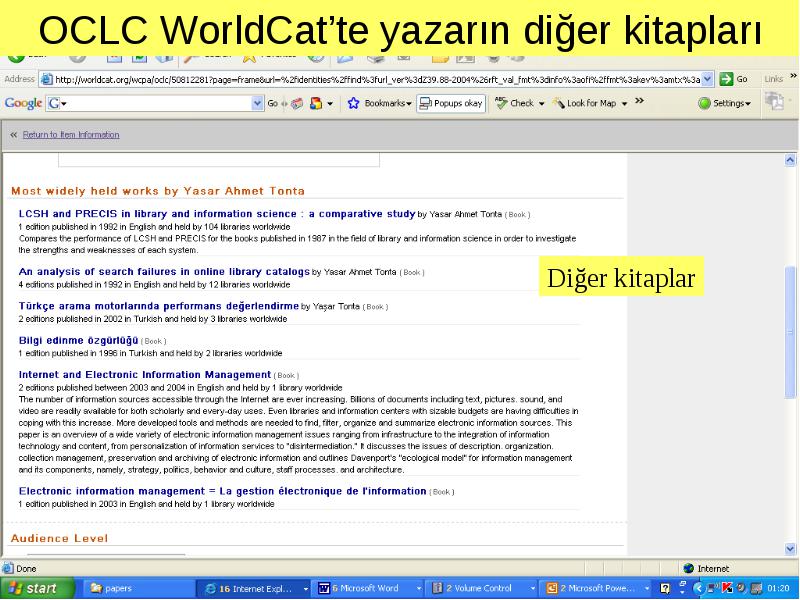Open the address bar URL dropdown

[707, 79]
